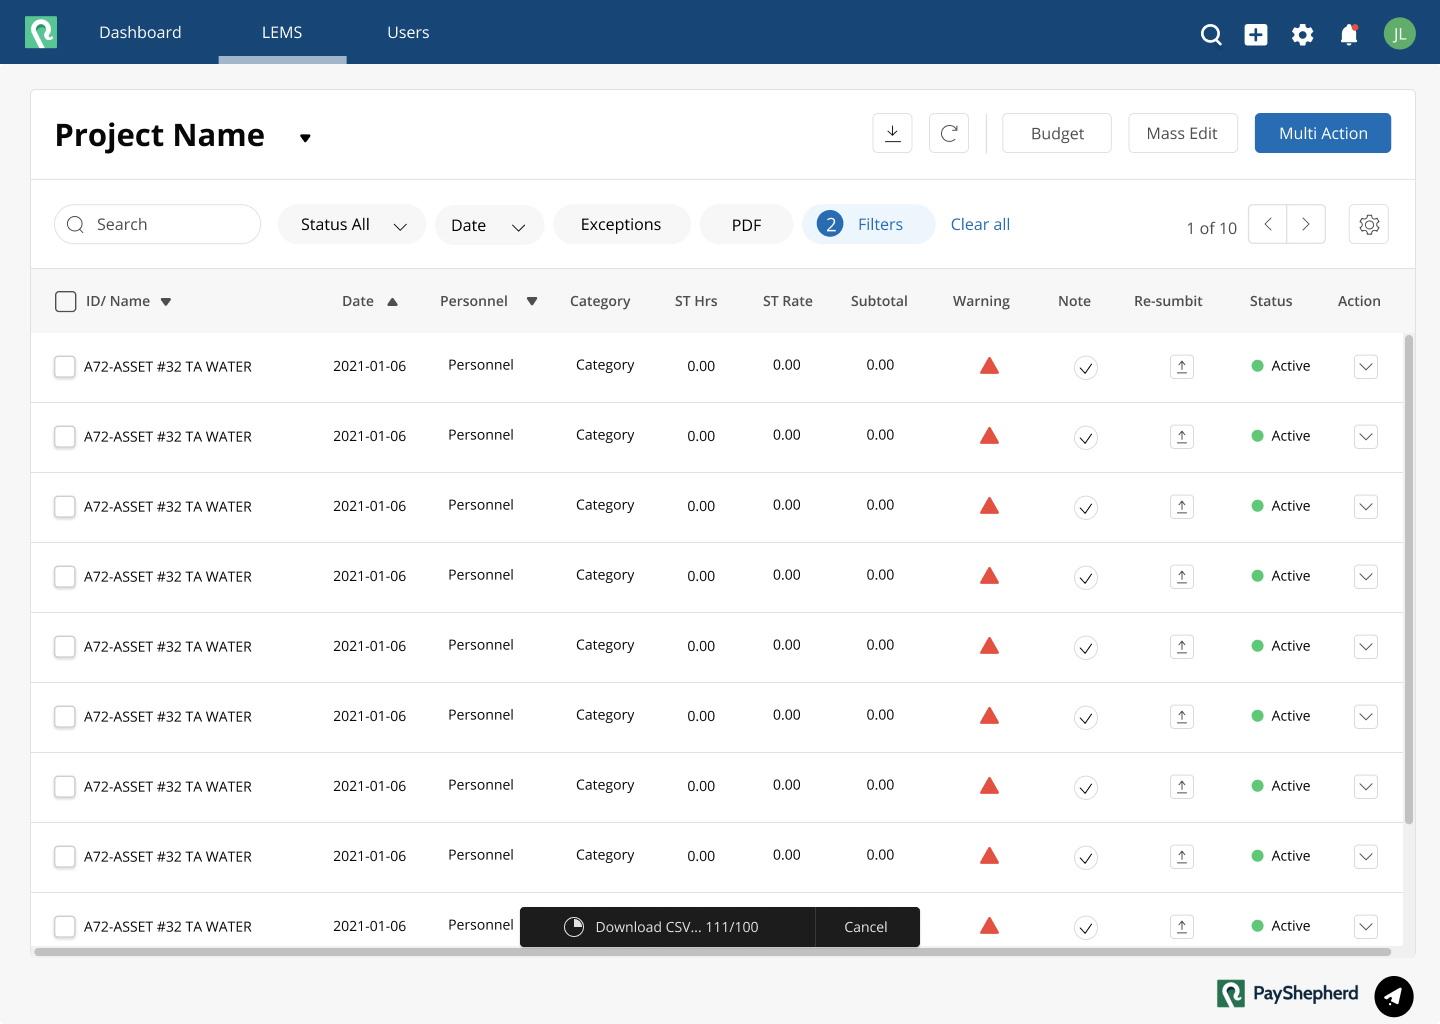Click the add new plus icon
1440x1024 pixels.
[1256, 35]
